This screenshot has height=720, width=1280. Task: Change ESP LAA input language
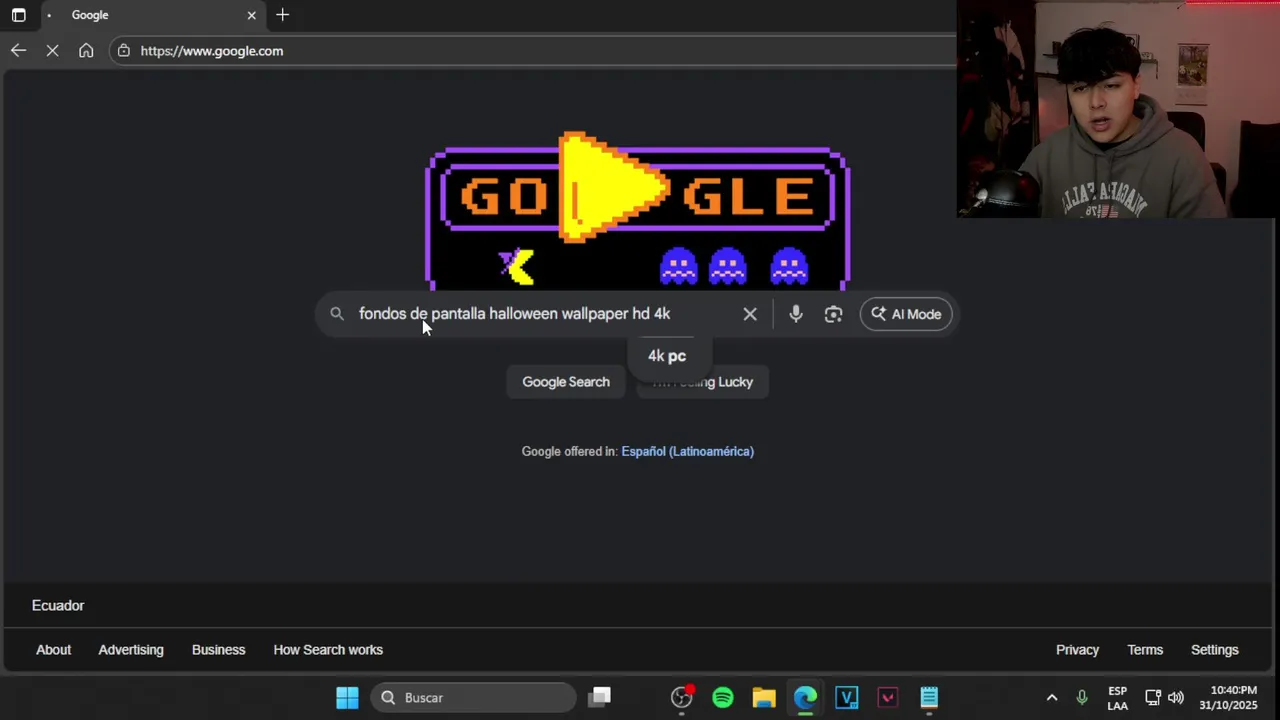pyautogui.click(x=1118, y=698)
